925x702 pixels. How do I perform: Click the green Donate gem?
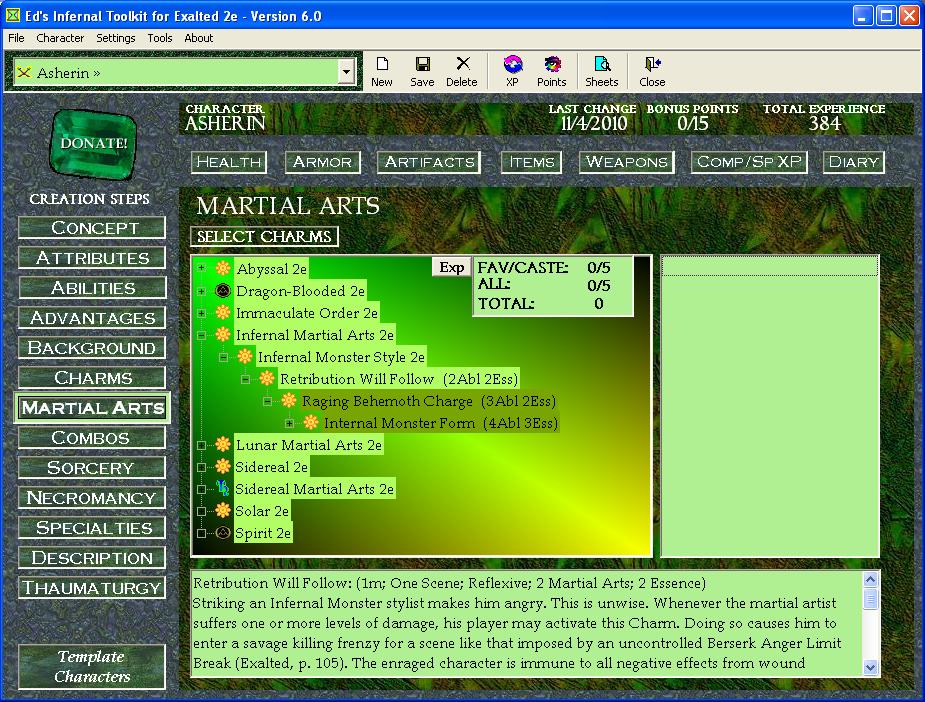coord(93,143)
